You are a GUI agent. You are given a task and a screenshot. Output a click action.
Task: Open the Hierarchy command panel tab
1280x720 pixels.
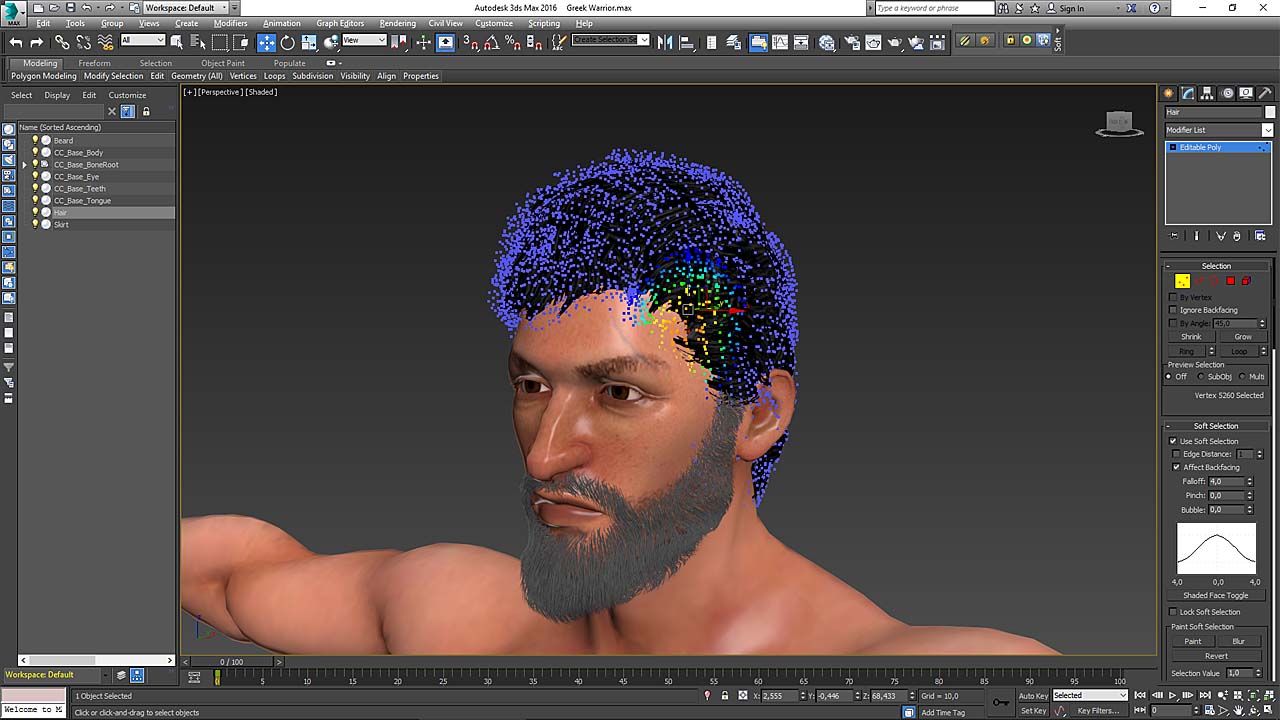[1207, 93]
